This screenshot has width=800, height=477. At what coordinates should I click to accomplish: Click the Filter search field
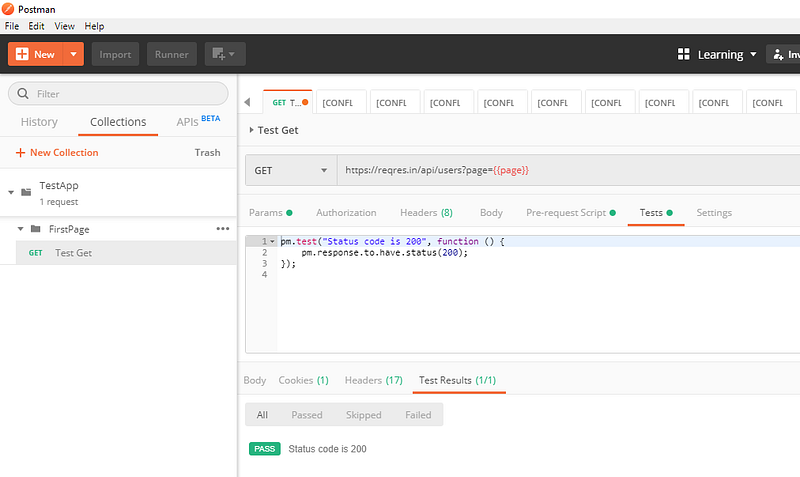pos(118,94)
